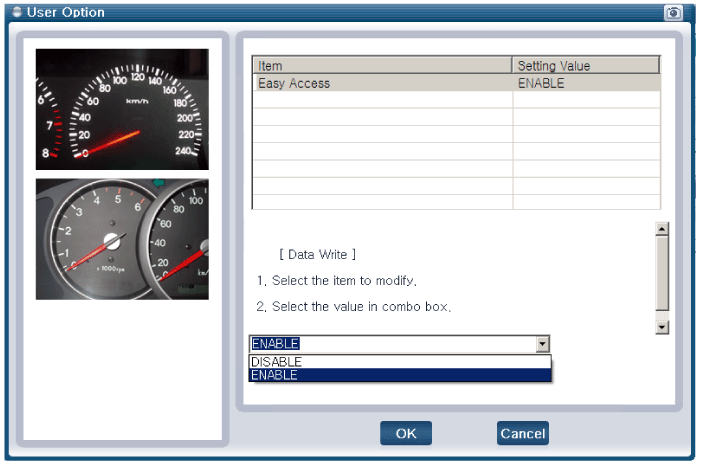Select the speedometer km/h gauge image
Image resolution: width=701 pixels, height=465 pixels.
click(122, 109)
